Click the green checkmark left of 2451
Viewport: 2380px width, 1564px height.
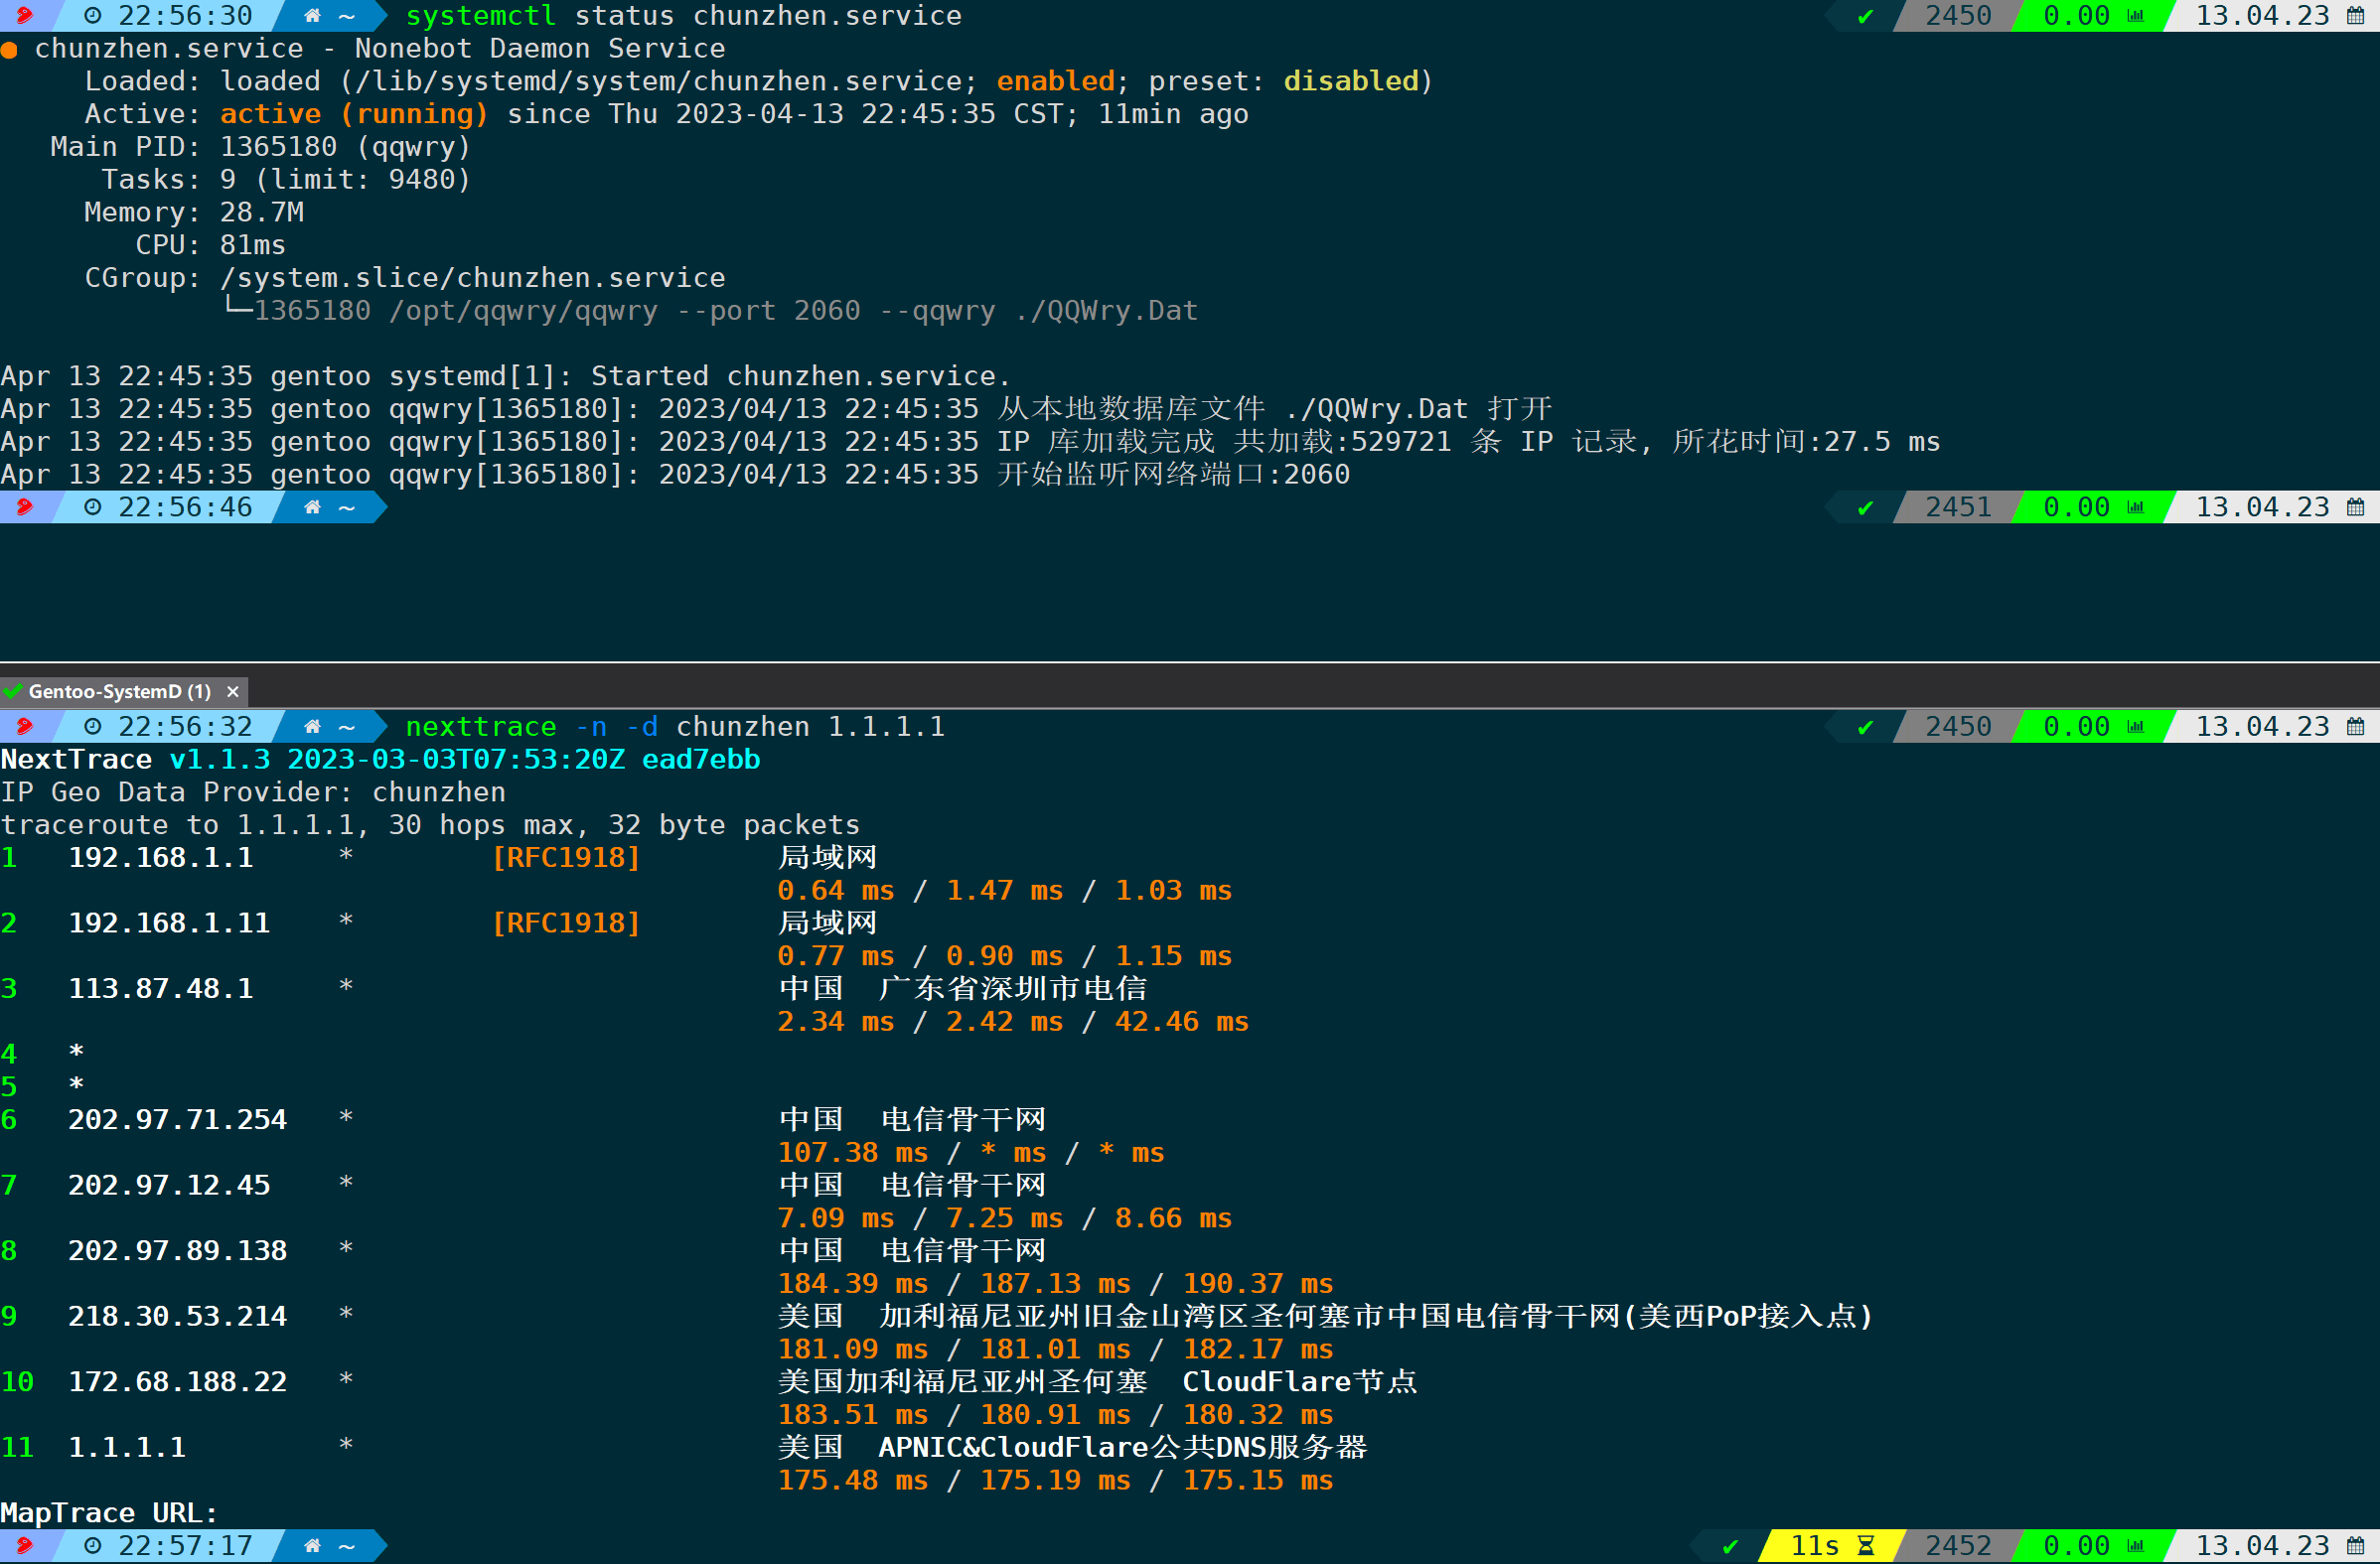click(1866, 508)
